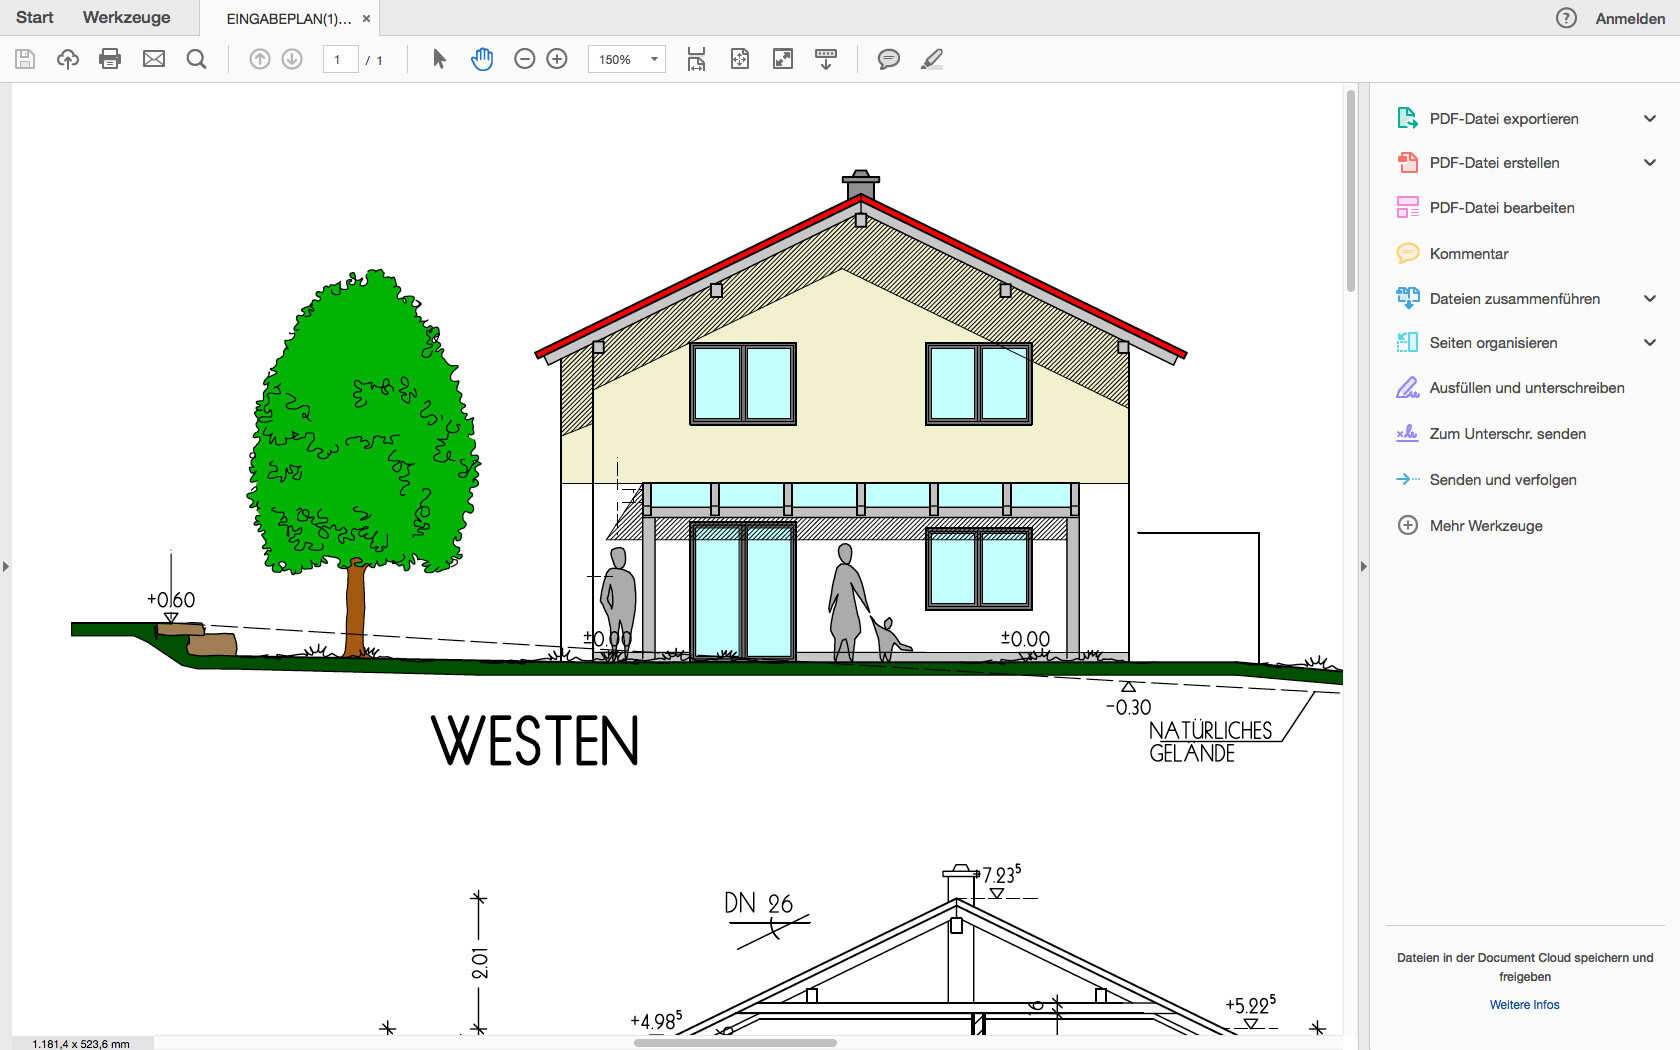
Task: Click the email envelope icon
Action: (x=154, y=59)
